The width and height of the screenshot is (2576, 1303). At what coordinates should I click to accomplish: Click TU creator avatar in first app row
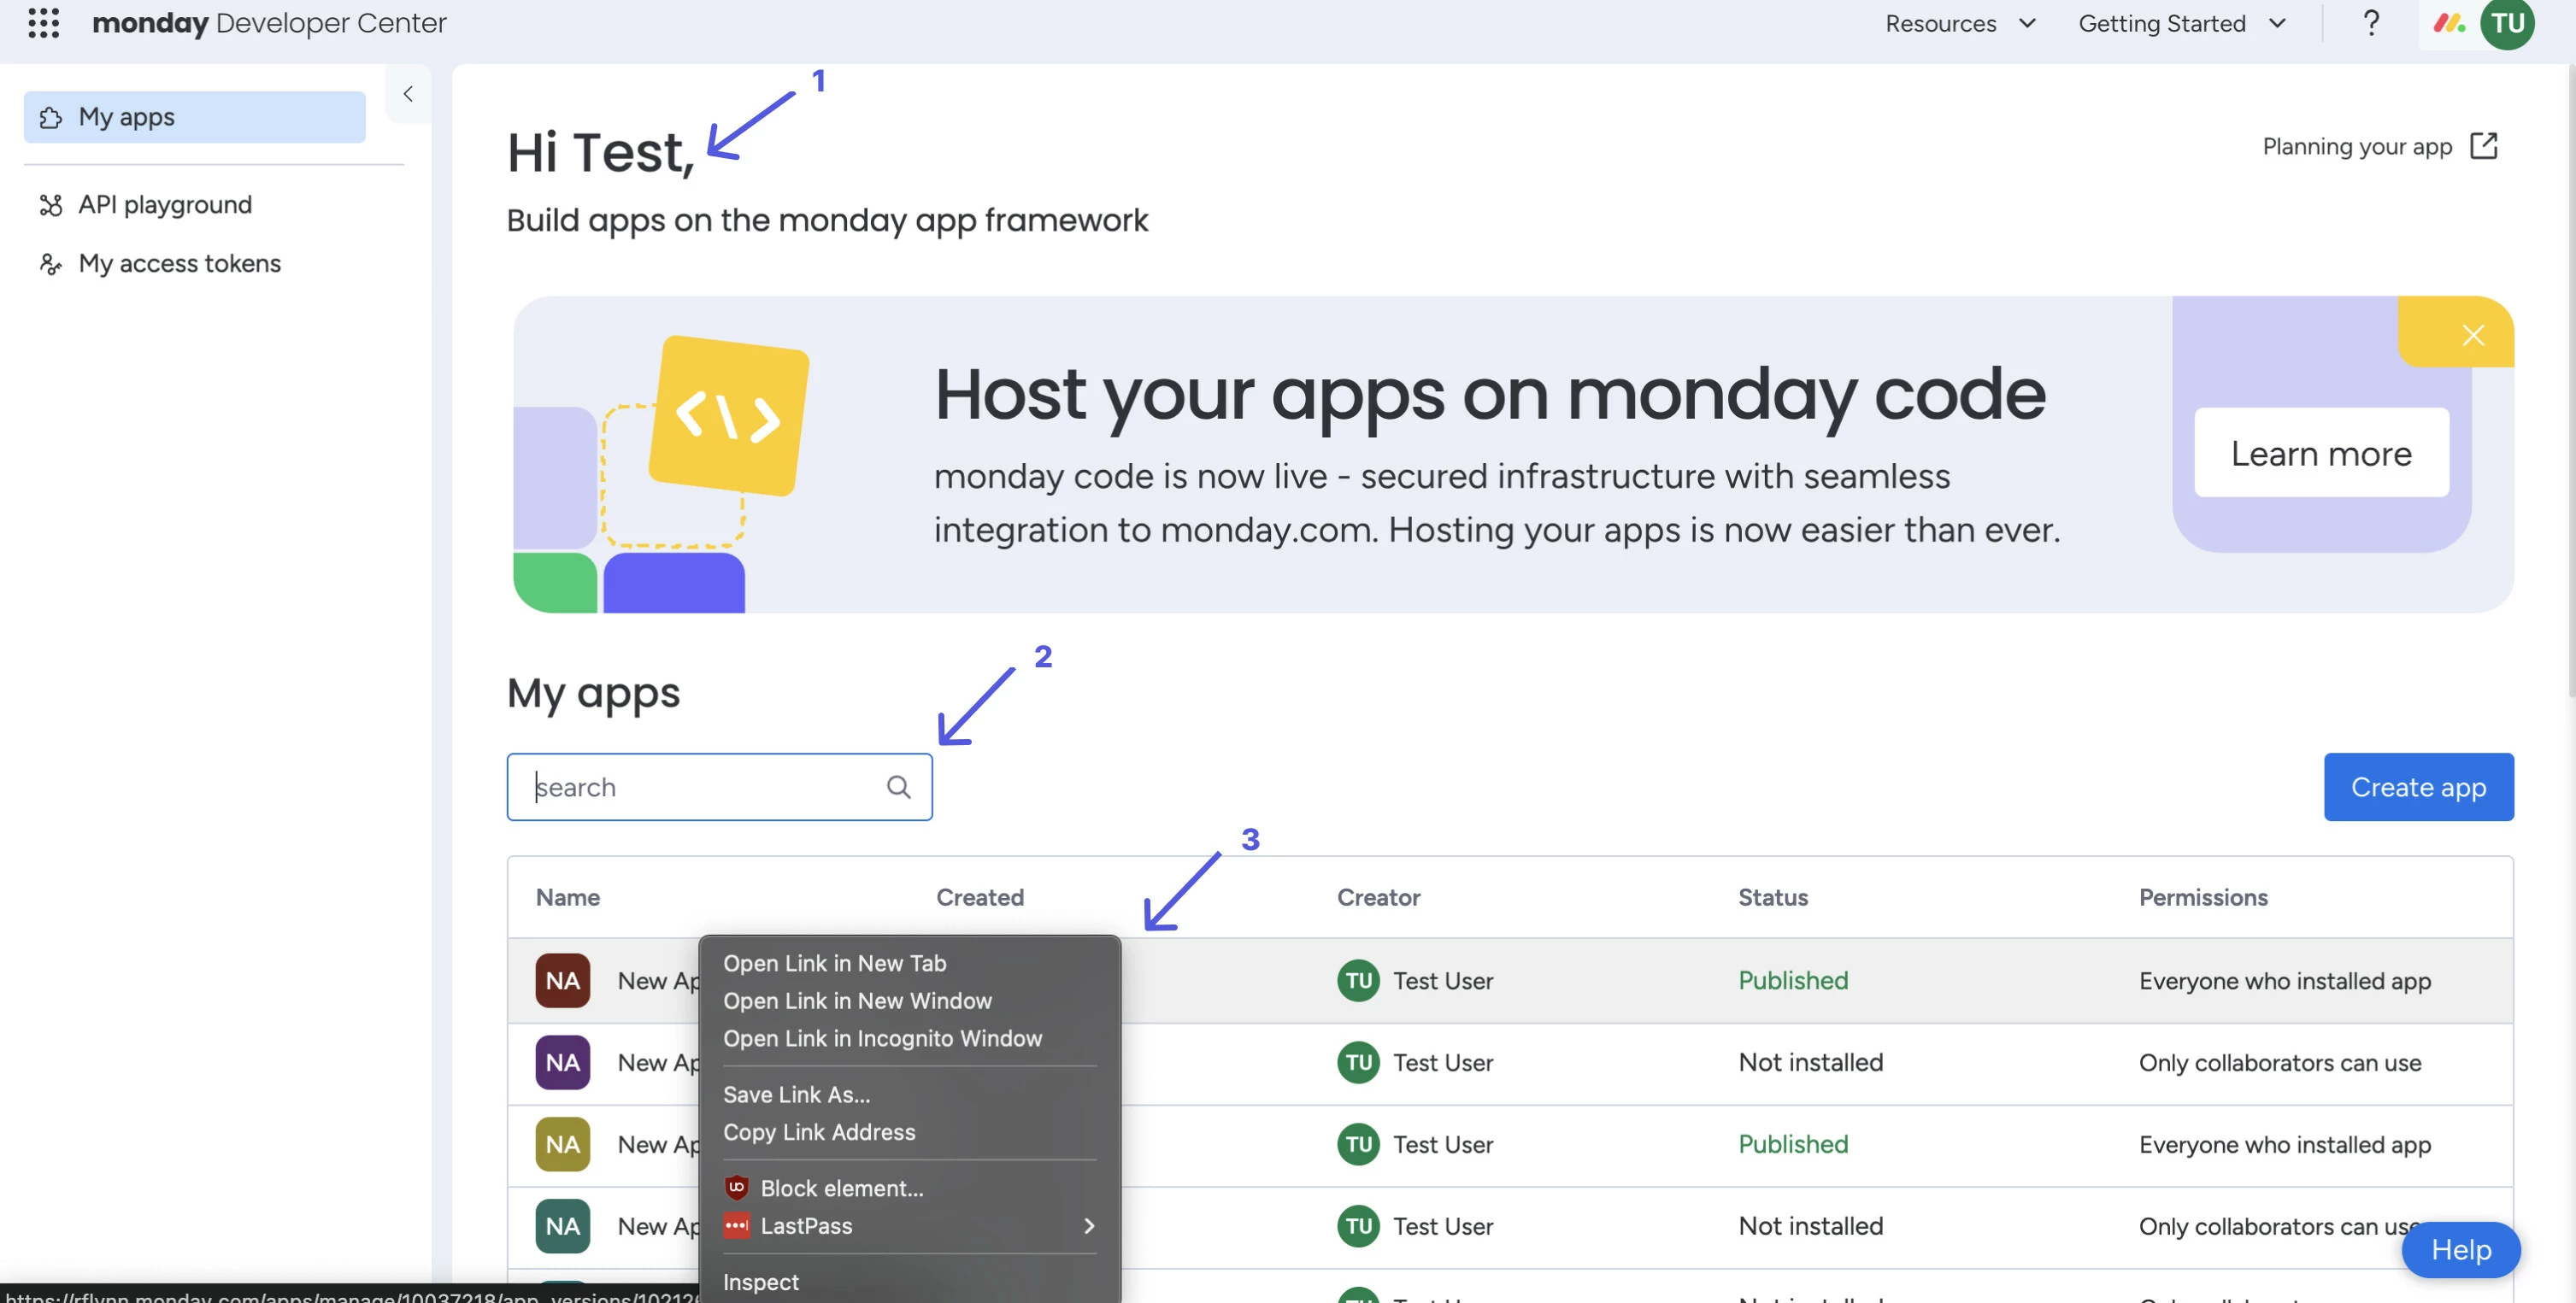(x=1357, y=980)
